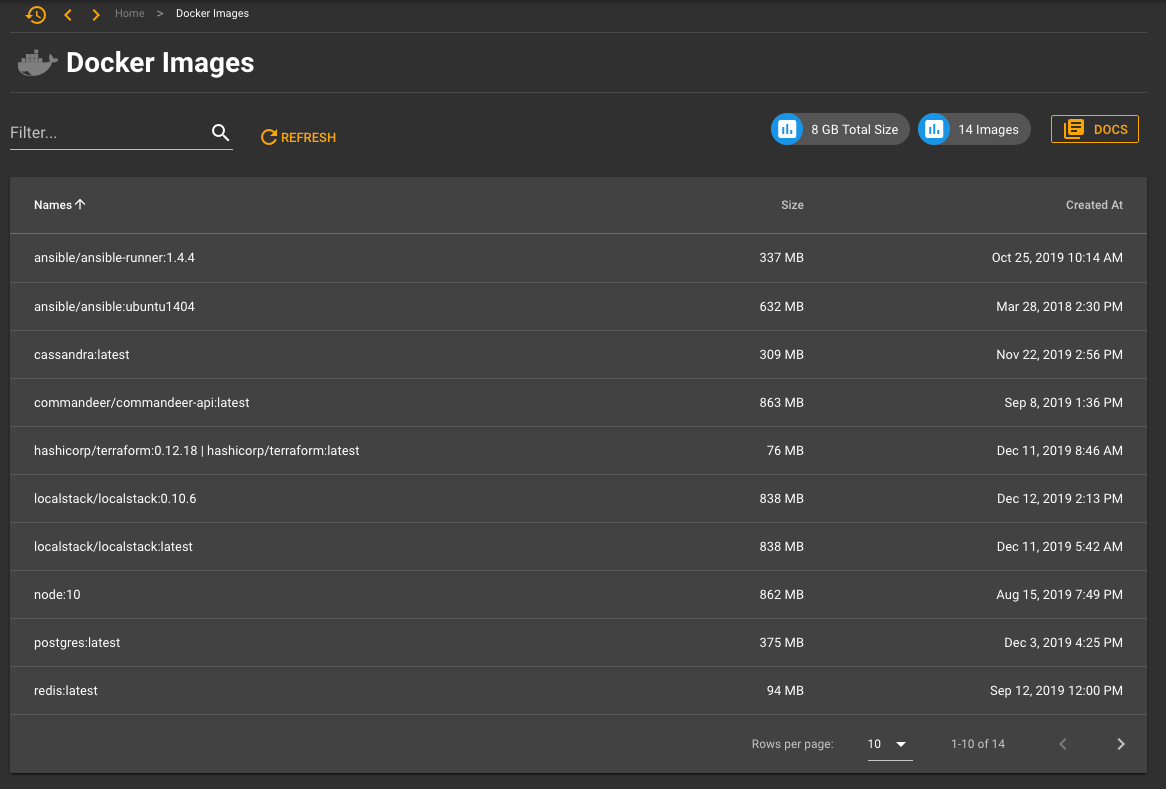
Task: Click the search magnifier icon
Action: point(220,132)
